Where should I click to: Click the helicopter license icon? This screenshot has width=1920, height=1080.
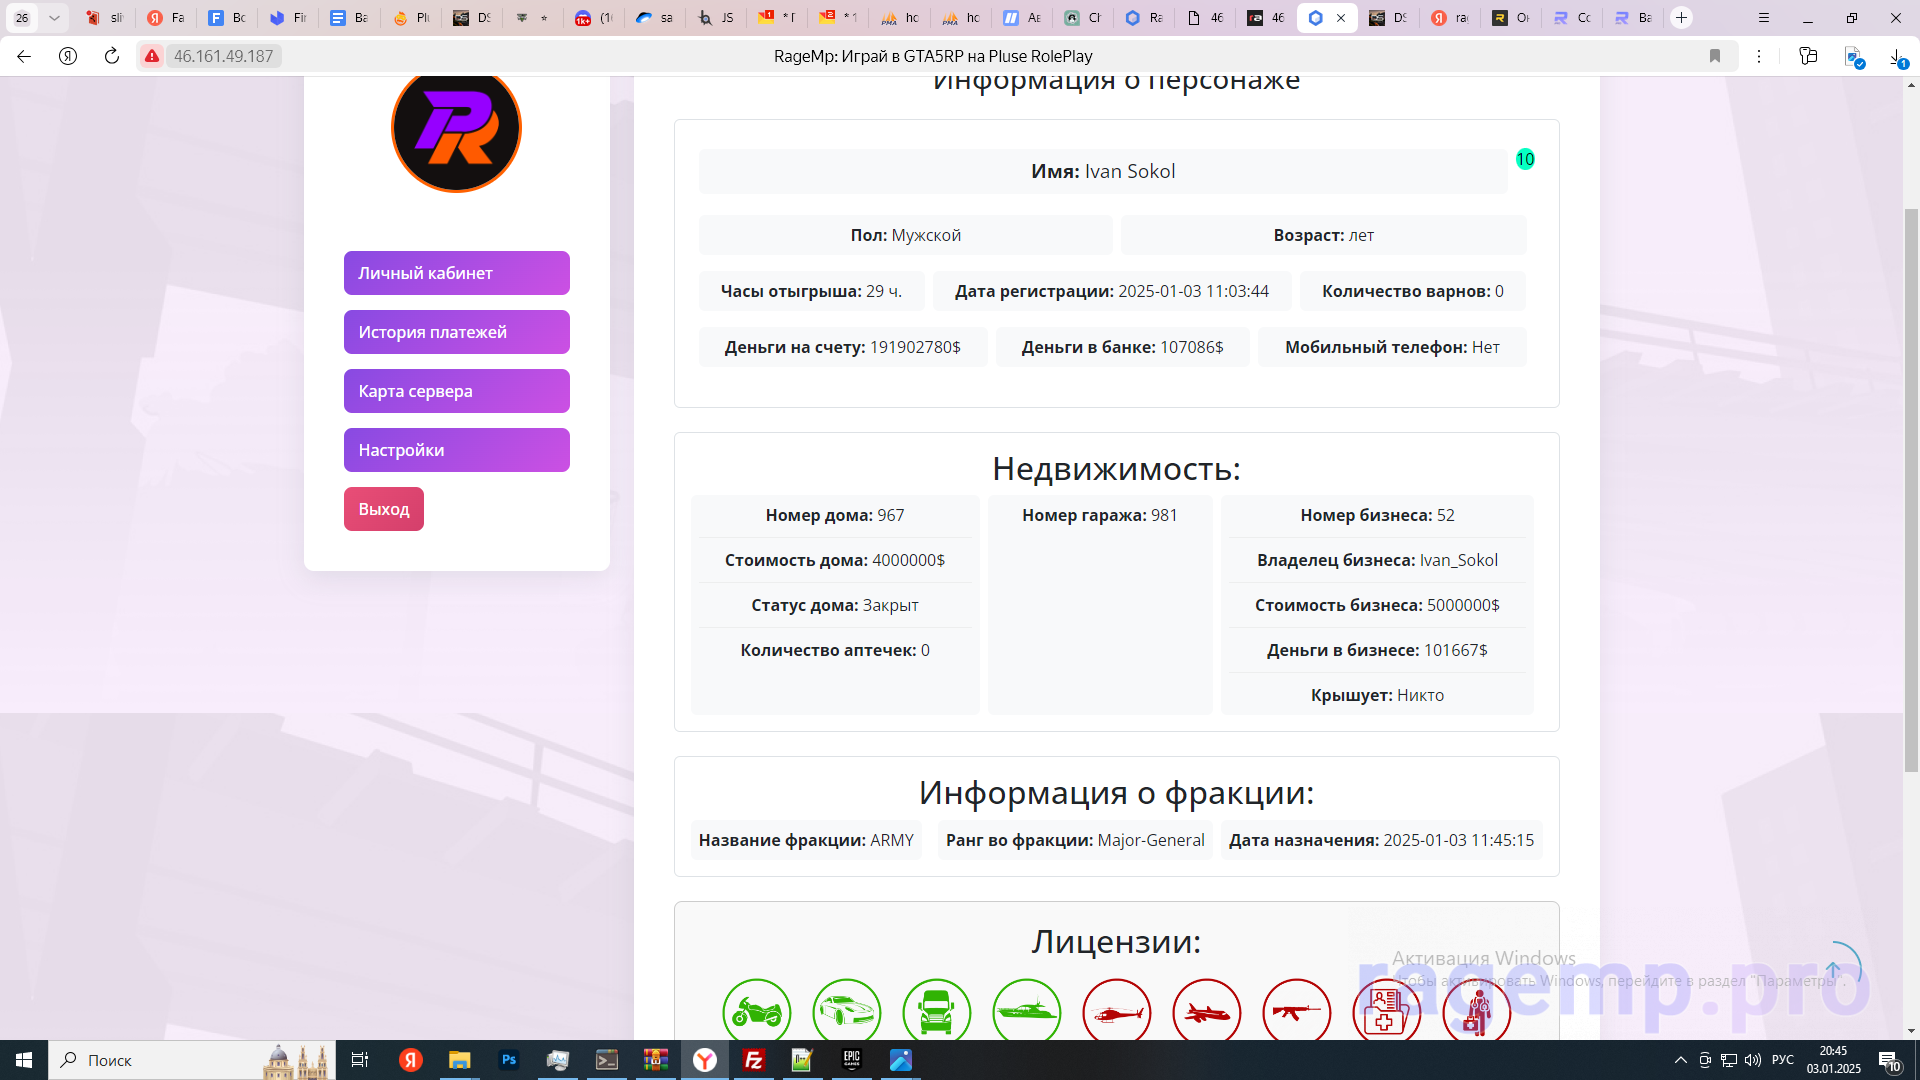(1117, 1011)
